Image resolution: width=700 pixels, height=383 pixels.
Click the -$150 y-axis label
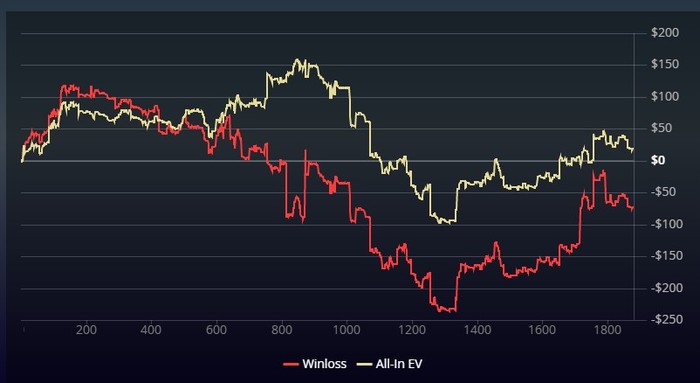point(665,256)
